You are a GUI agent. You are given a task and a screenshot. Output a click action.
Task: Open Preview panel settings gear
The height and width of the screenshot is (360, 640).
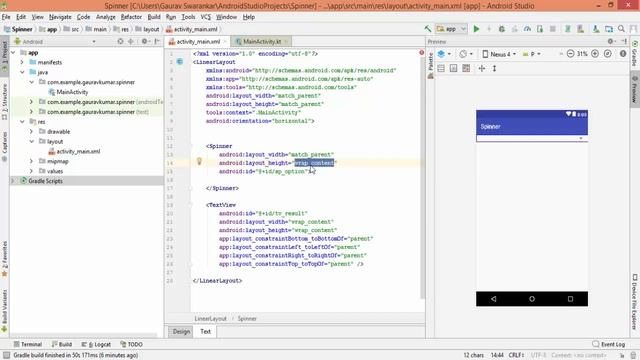pos(611,42)
